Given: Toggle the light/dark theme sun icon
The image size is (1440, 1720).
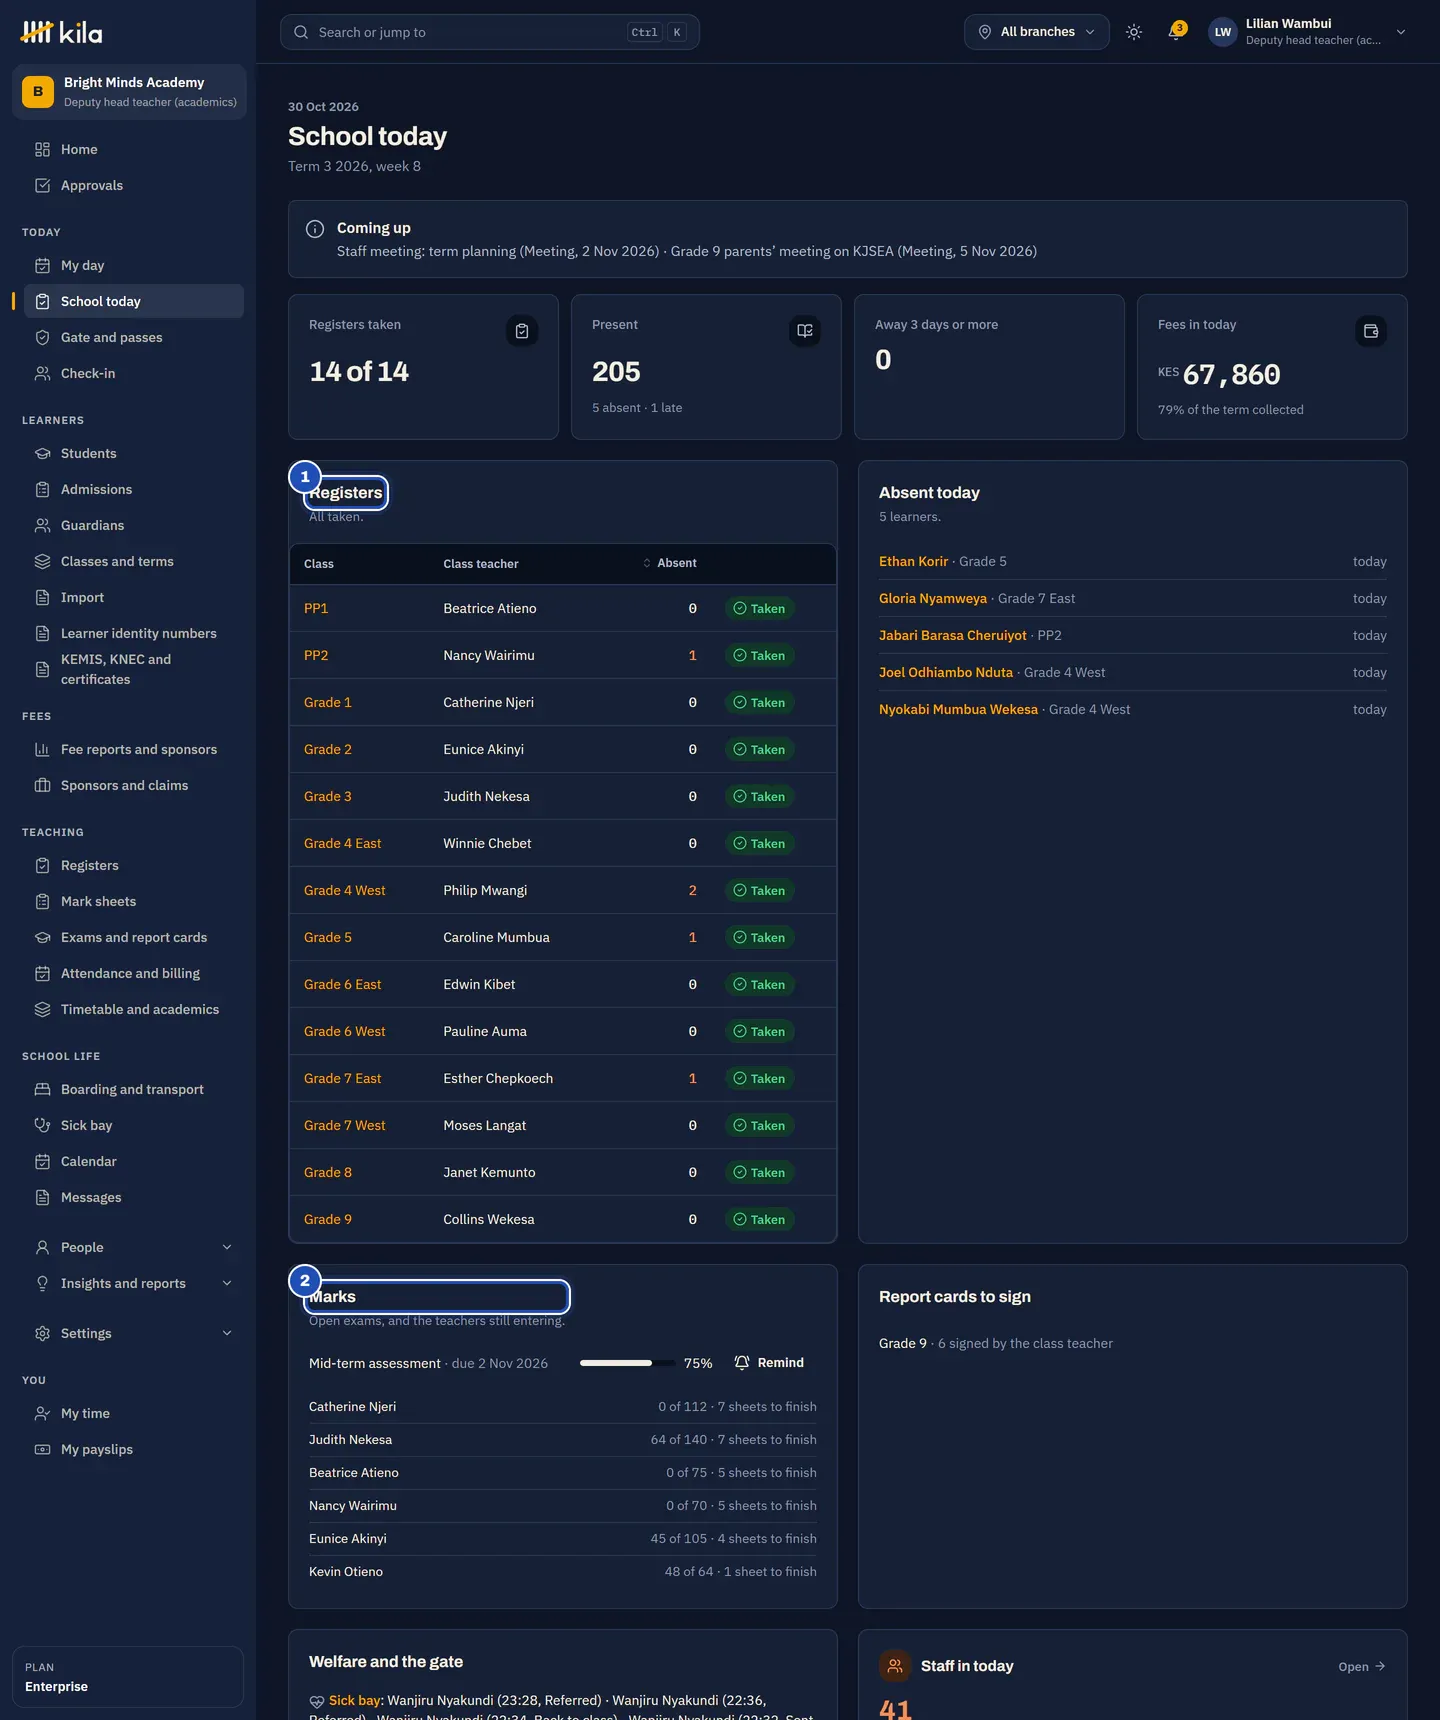Looking at the screenshot, I should coord(1133,32).
